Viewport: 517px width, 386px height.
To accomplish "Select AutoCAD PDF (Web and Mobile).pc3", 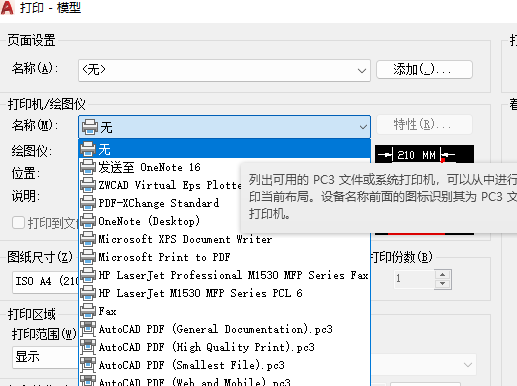I will 224,380.
